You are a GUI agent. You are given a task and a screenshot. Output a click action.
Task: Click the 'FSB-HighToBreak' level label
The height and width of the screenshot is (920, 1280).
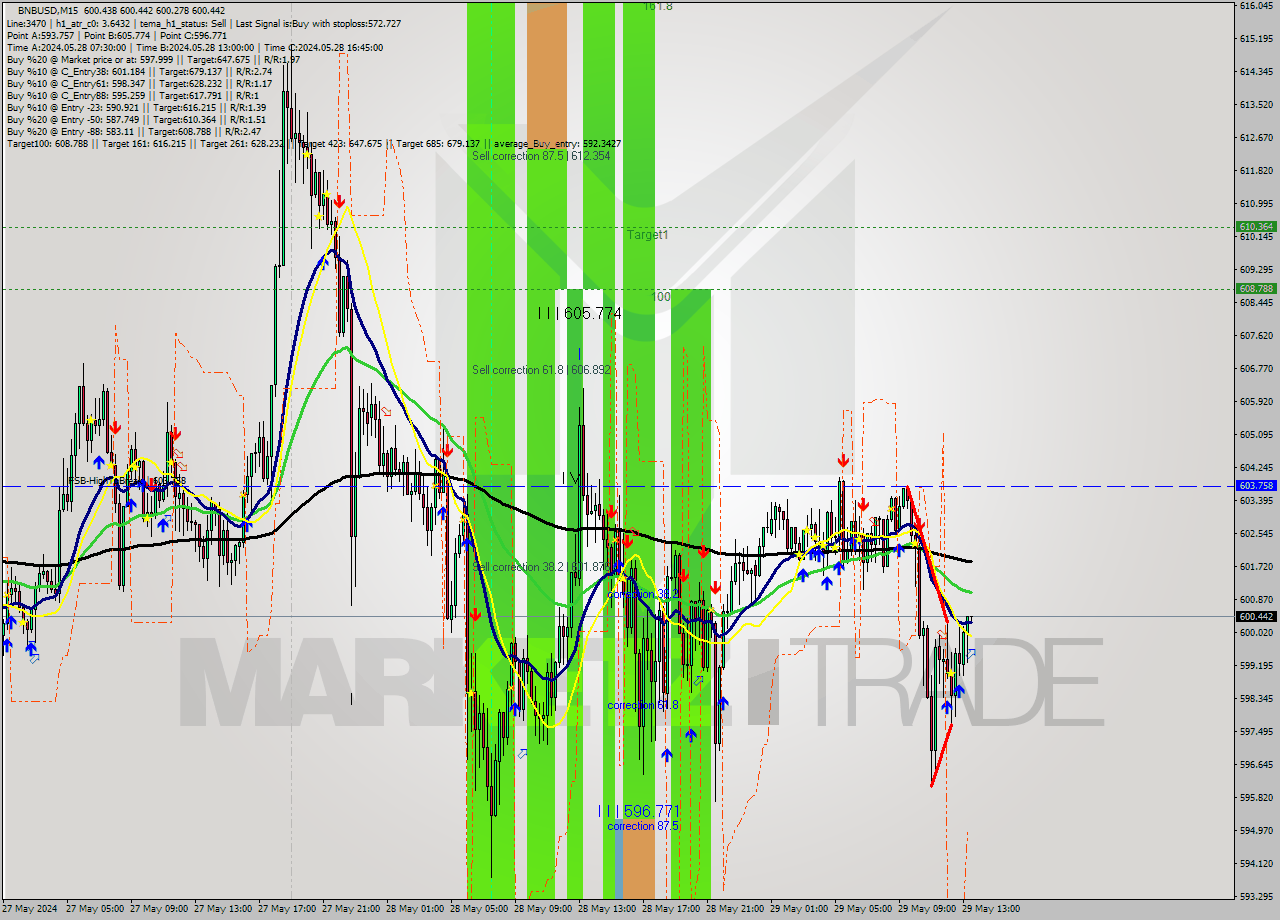point(127,481)
